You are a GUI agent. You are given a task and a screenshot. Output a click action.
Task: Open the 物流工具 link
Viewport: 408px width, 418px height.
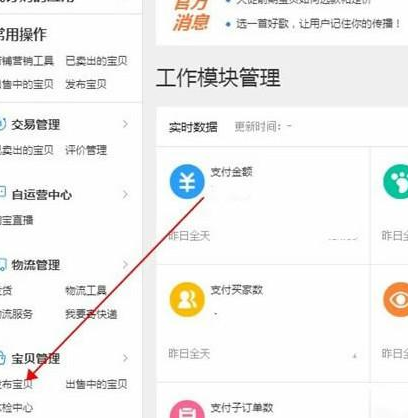click(x=86, y=290)
